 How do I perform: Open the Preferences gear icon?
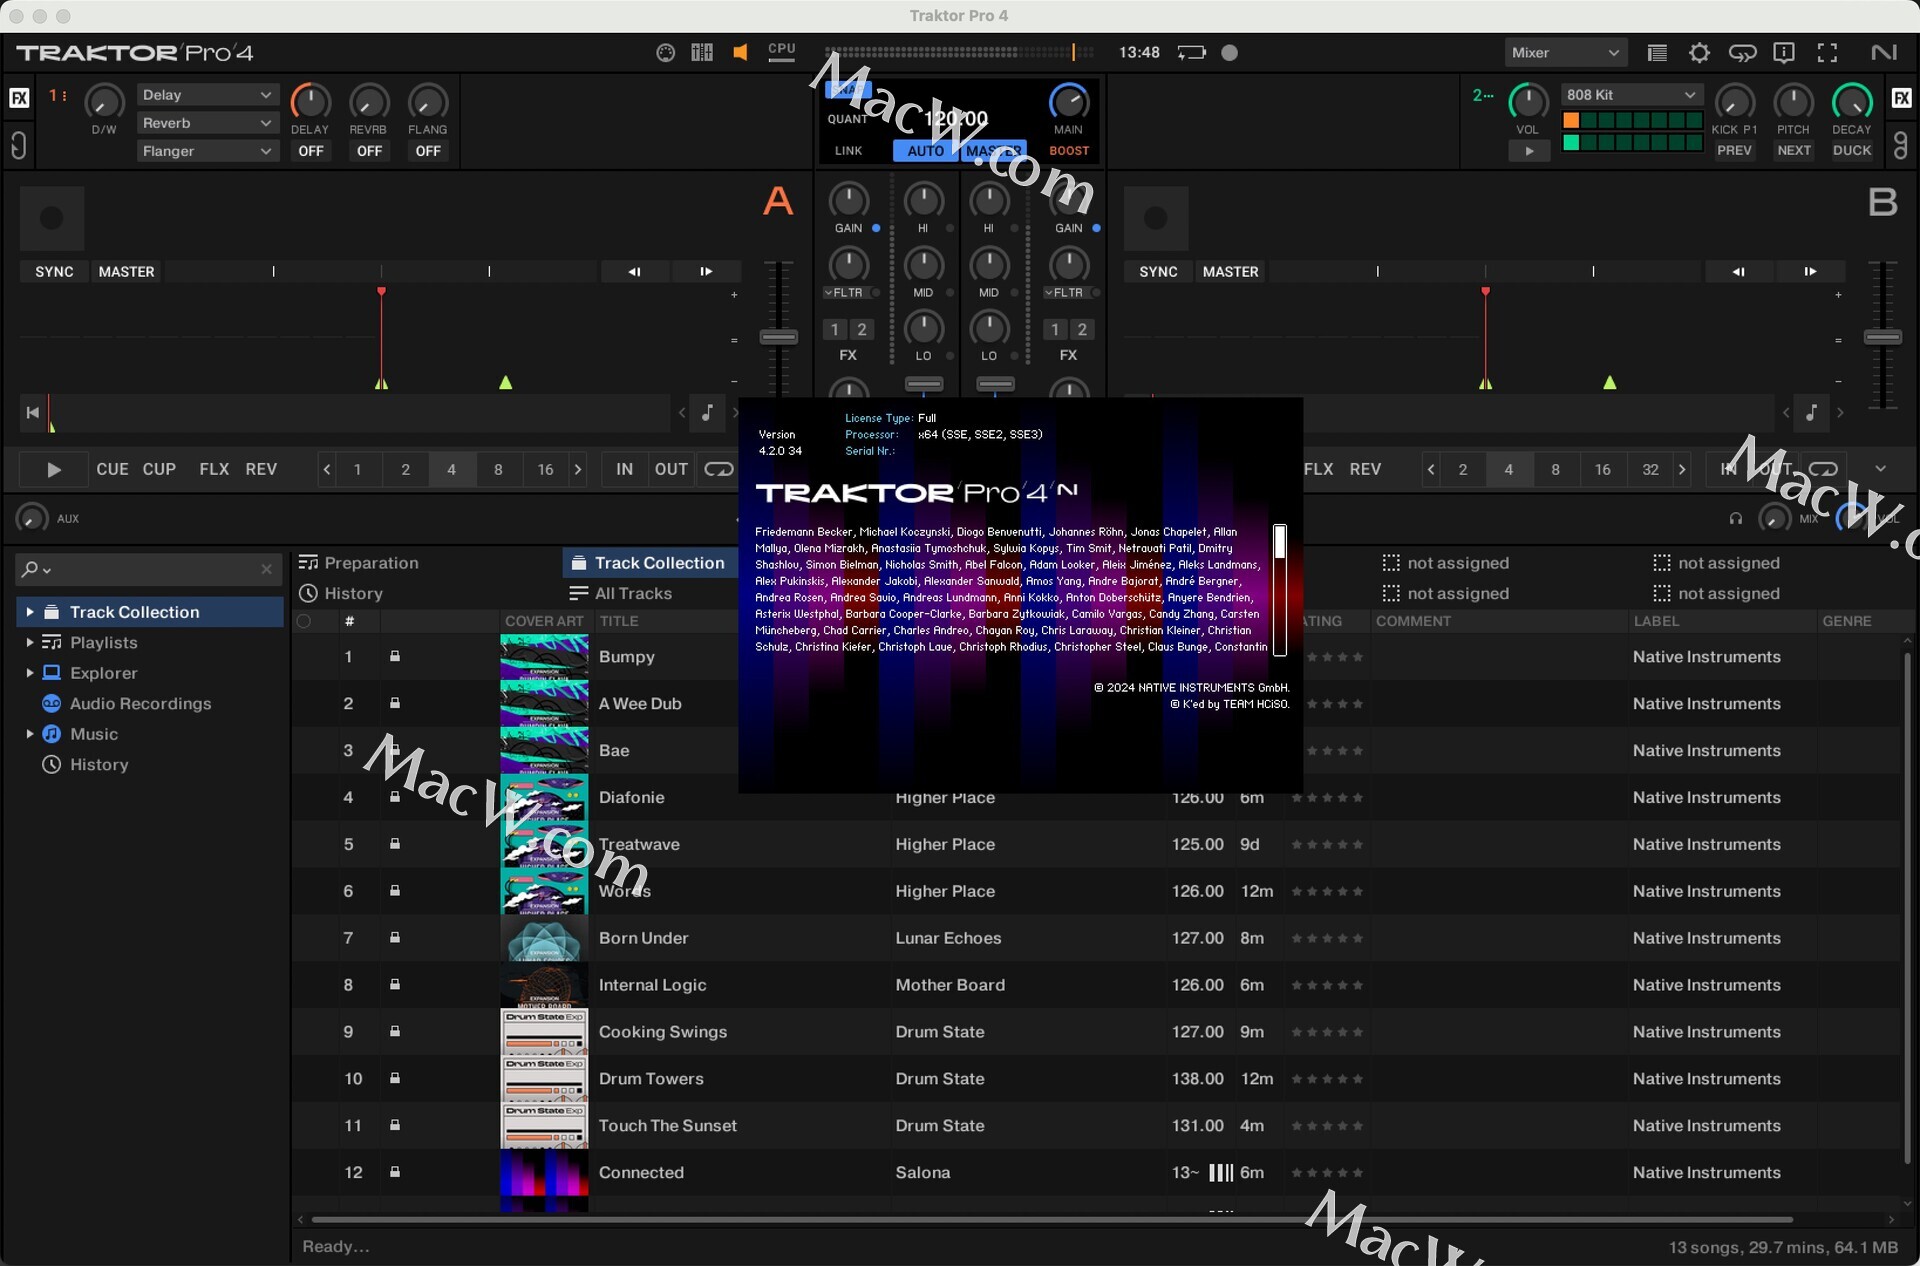(x=1699, y=53)
